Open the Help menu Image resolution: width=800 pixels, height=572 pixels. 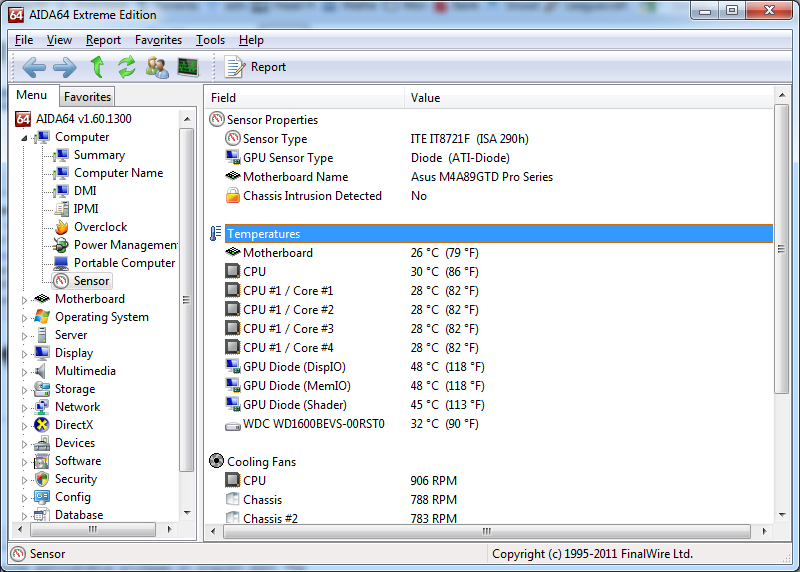click(x=251, y=40)
